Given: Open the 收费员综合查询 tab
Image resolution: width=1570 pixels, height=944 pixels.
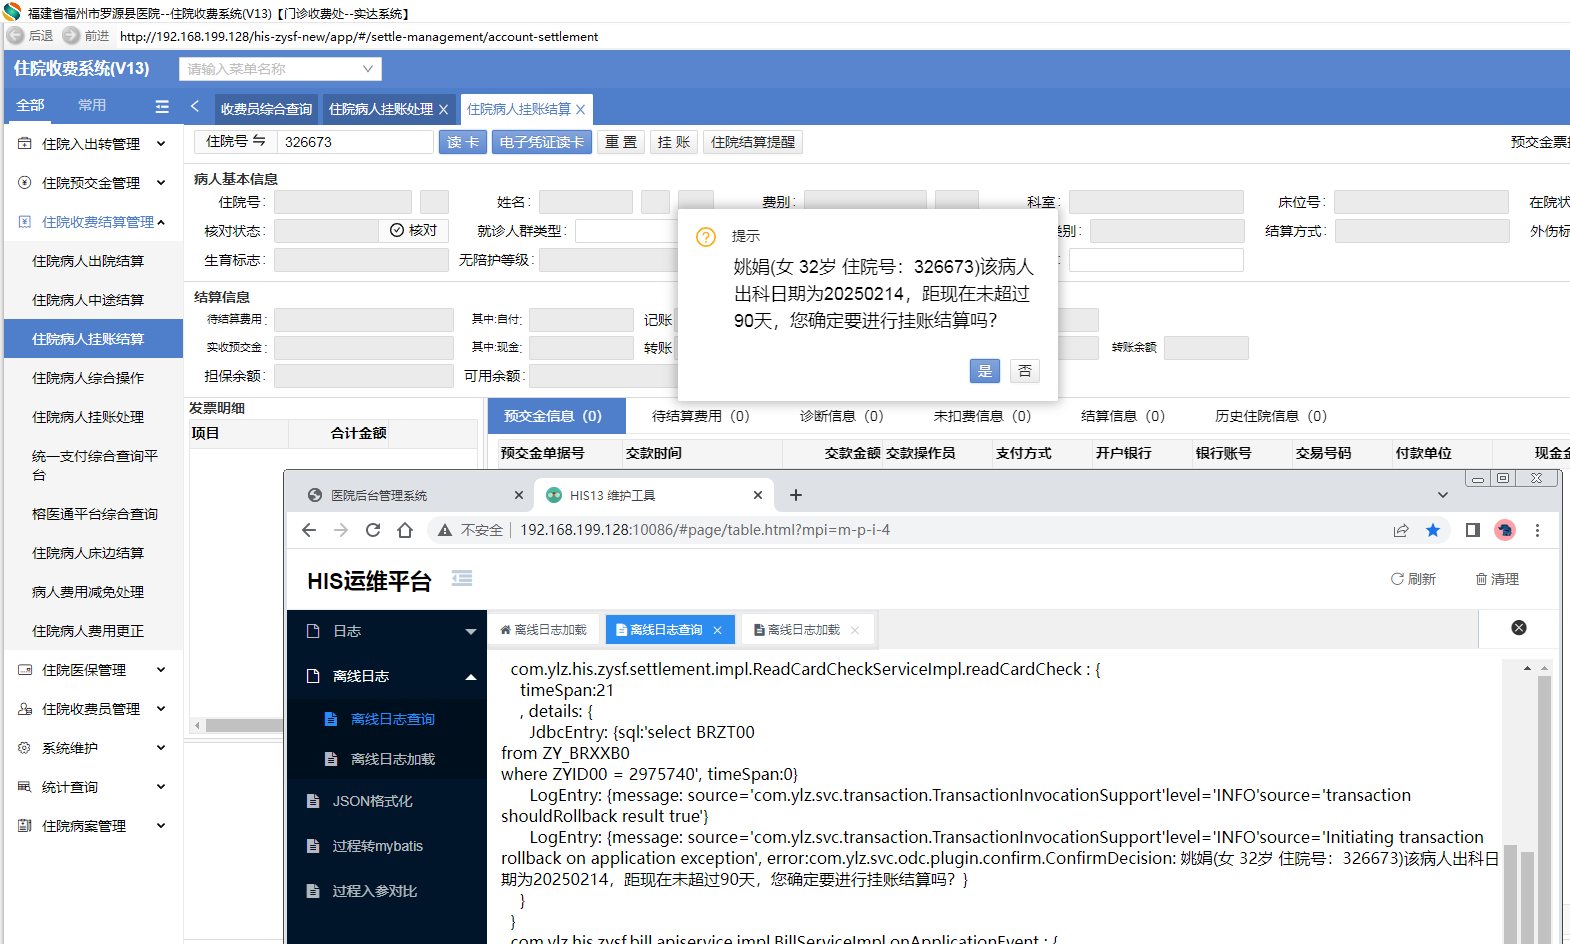Looking at the screenshot, I should pyautogui.click(x=266, y=109).
